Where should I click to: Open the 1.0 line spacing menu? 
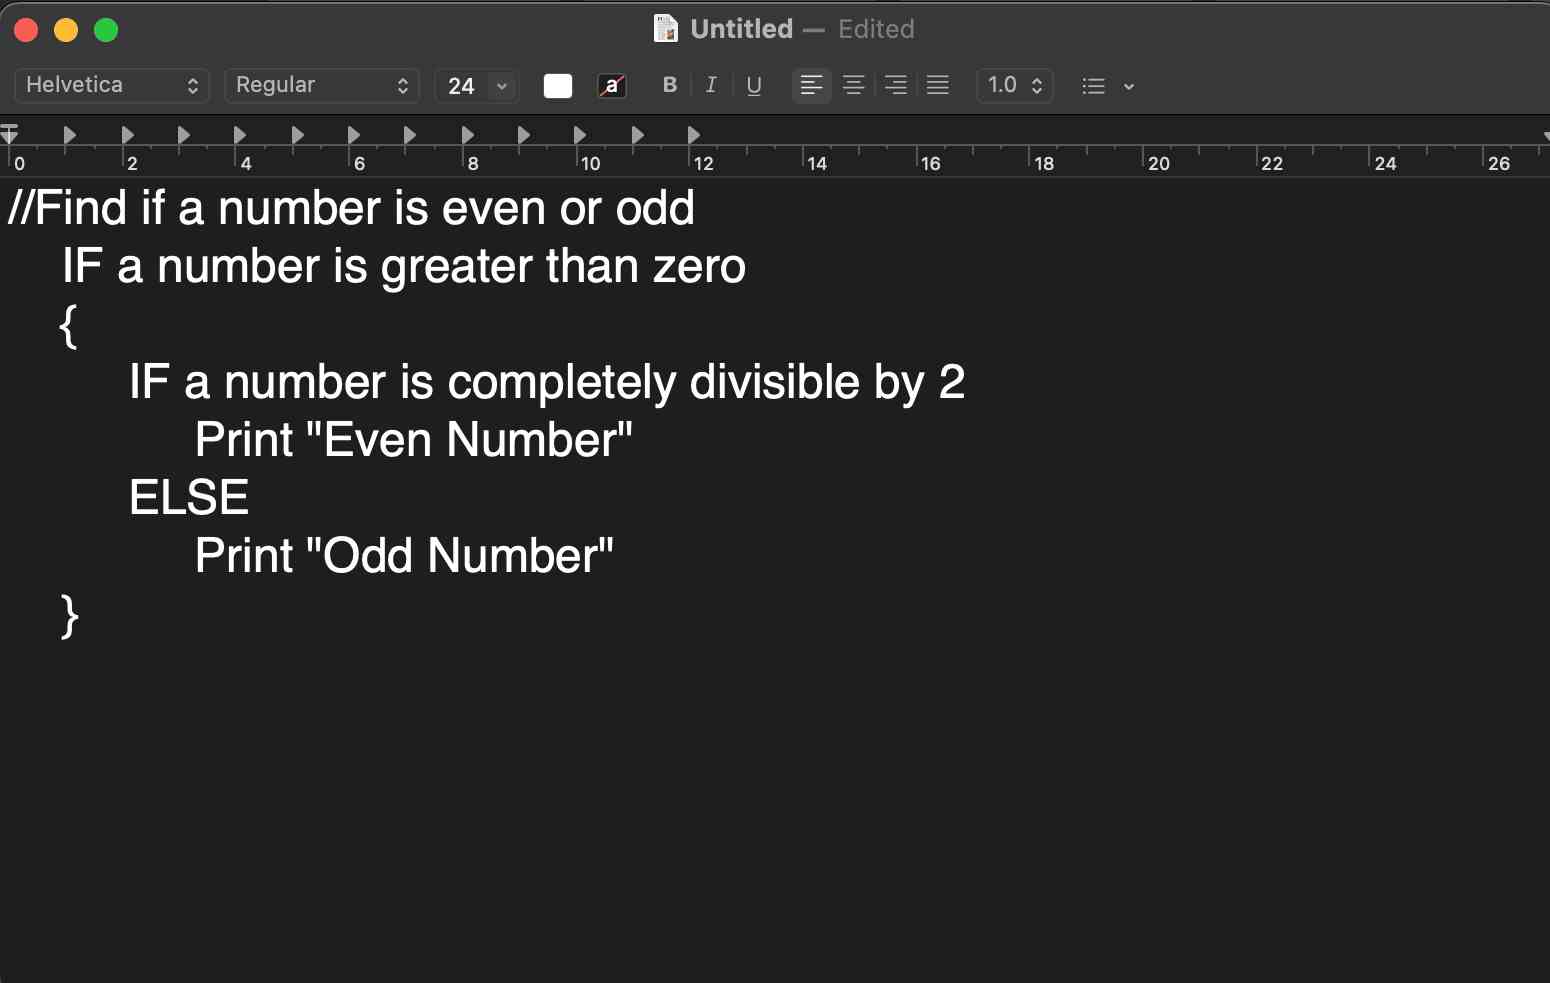click(1014, 86)
